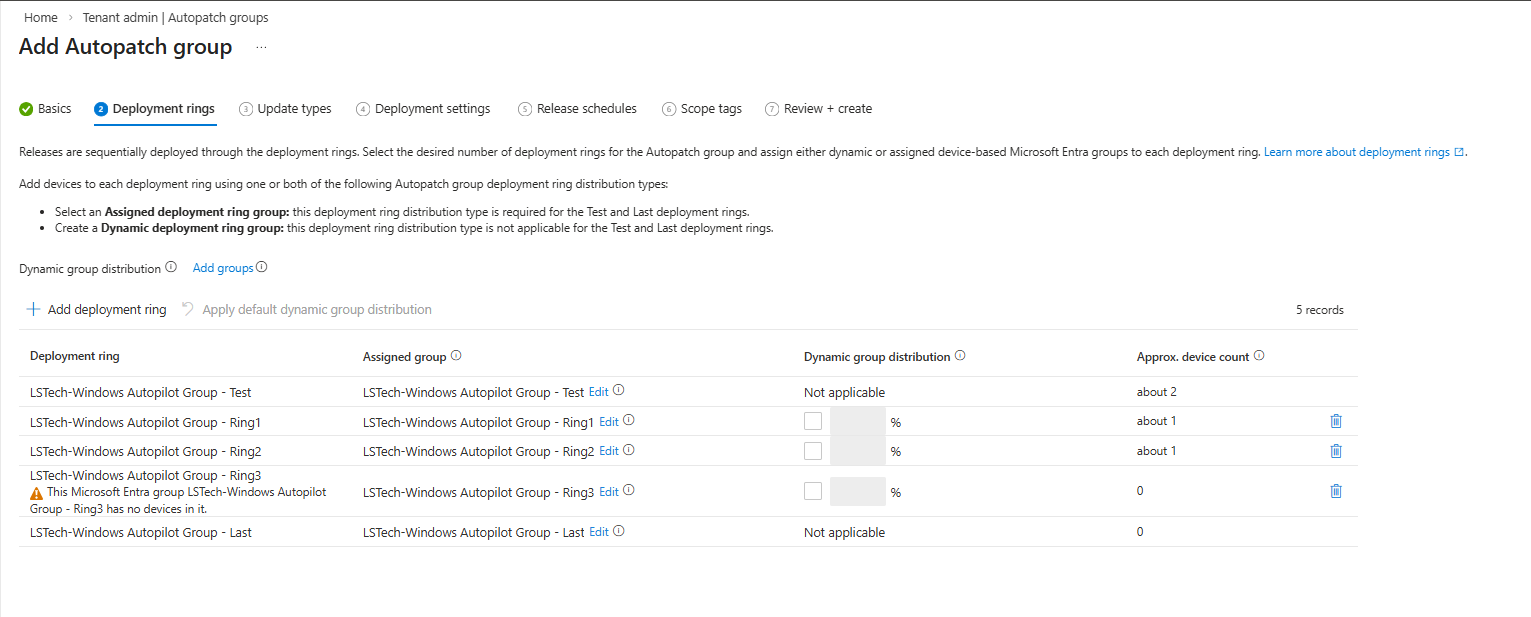Go to the Basics tab

point(45,109)
